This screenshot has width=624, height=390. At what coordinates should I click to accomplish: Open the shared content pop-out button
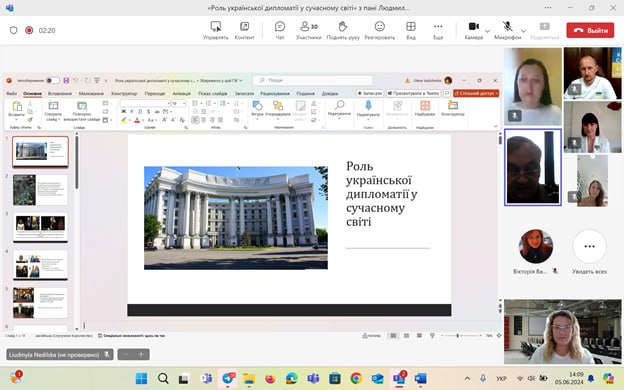244,30
